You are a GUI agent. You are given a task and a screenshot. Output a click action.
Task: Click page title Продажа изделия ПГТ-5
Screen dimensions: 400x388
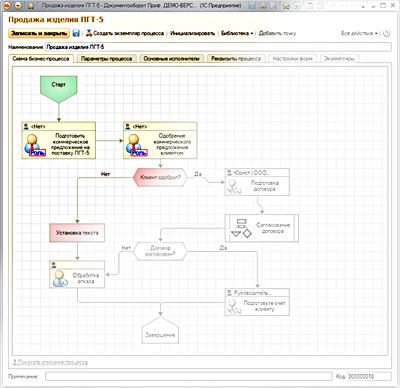56,20
